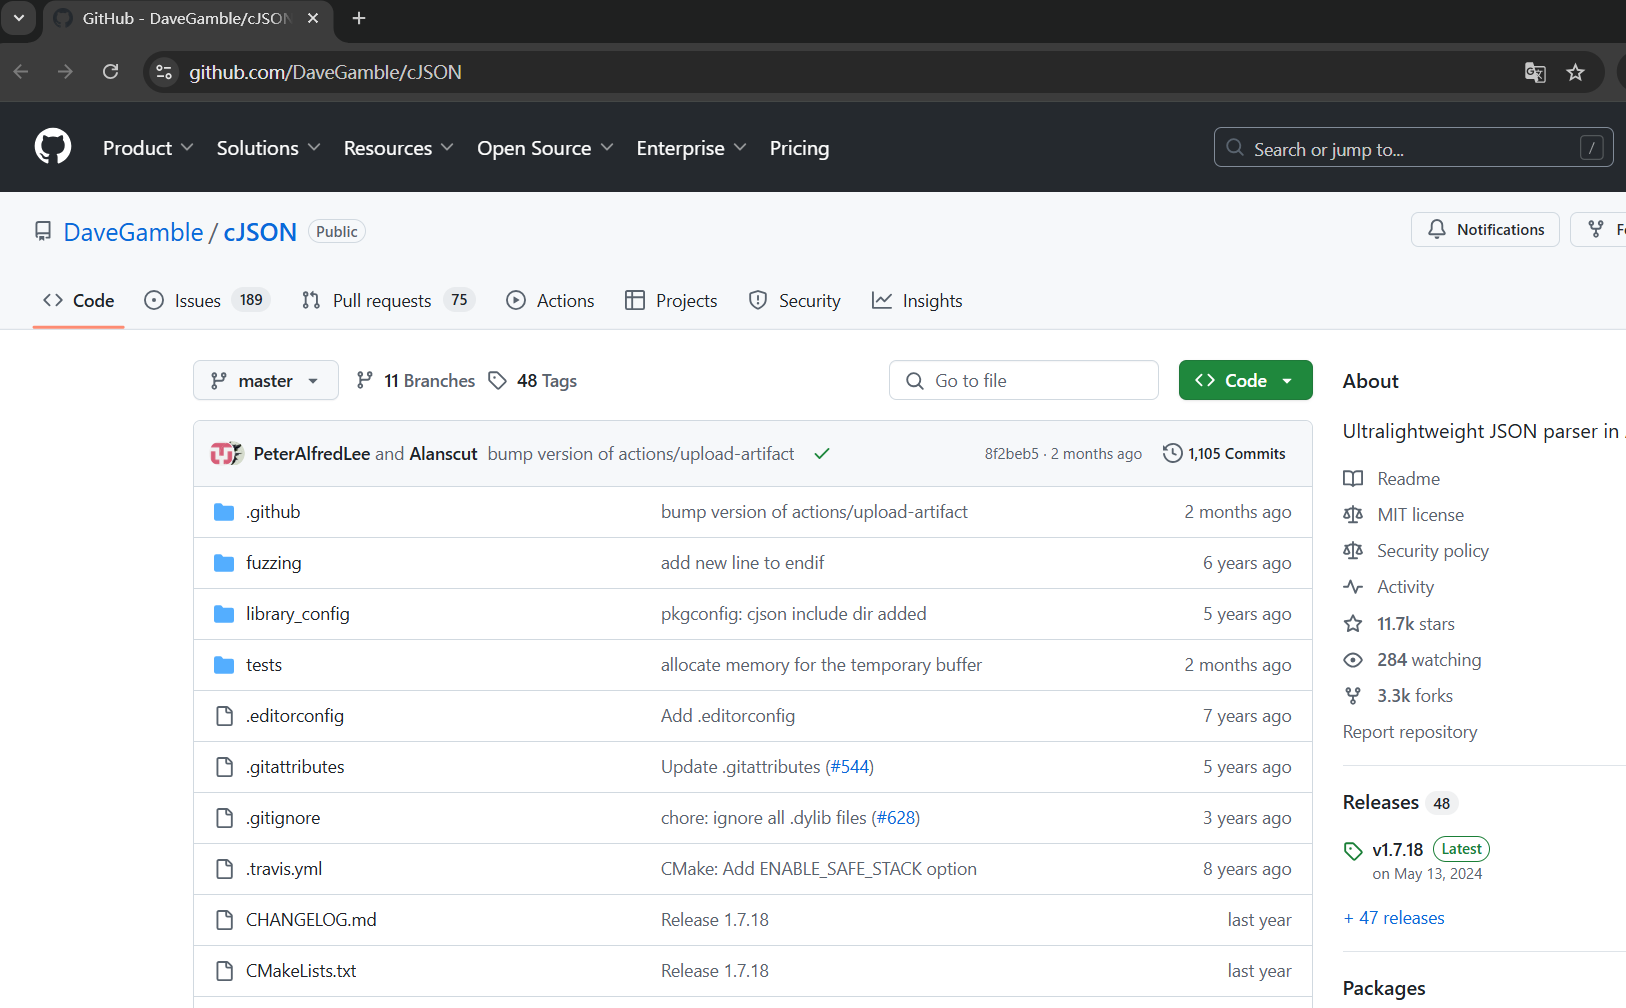Open the tab search dropdown arrow
Screen dimensions: 1626x1008
pyautogui.click(x=18, y=18)
